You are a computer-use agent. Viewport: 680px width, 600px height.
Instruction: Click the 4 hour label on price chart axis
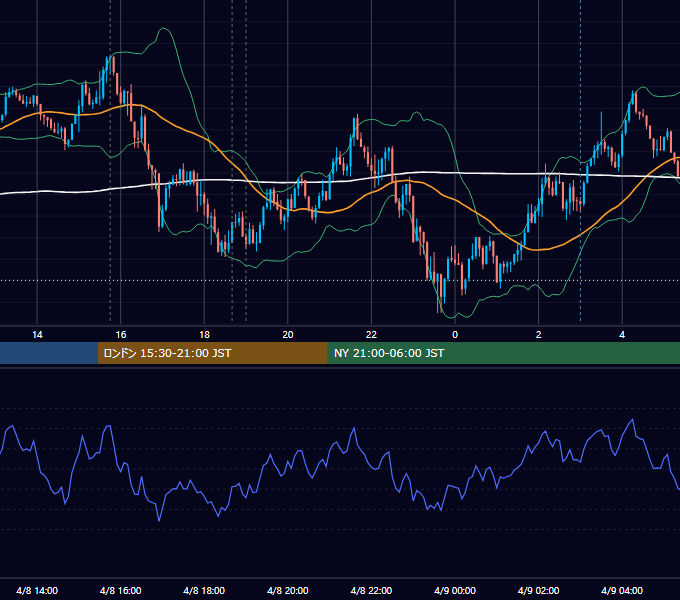(x=622, y=335)
